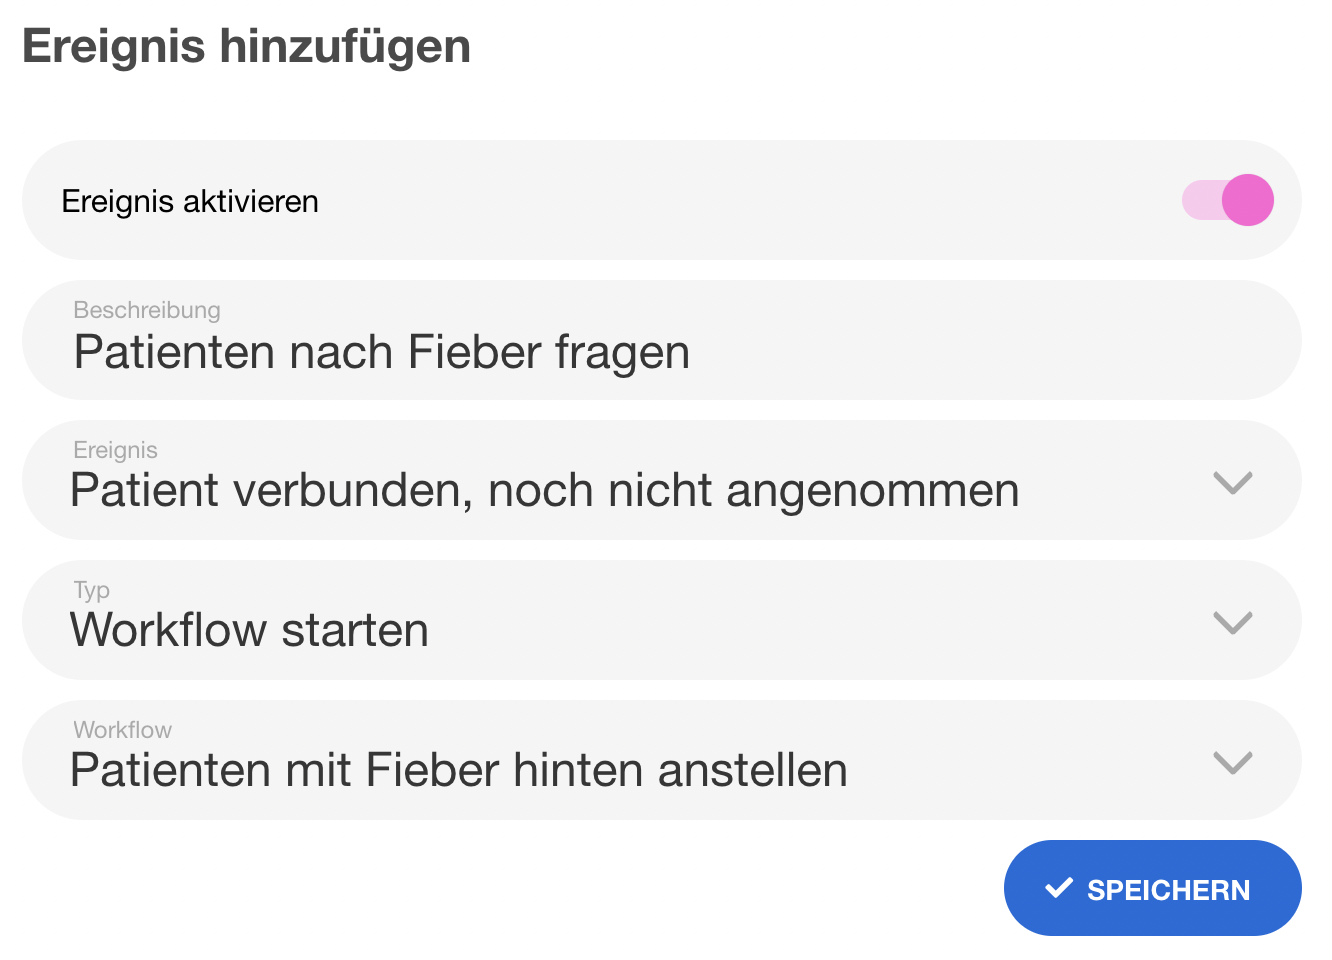Select 'Patienten mit Fieber hinten anstellen' value

[459, 771]
